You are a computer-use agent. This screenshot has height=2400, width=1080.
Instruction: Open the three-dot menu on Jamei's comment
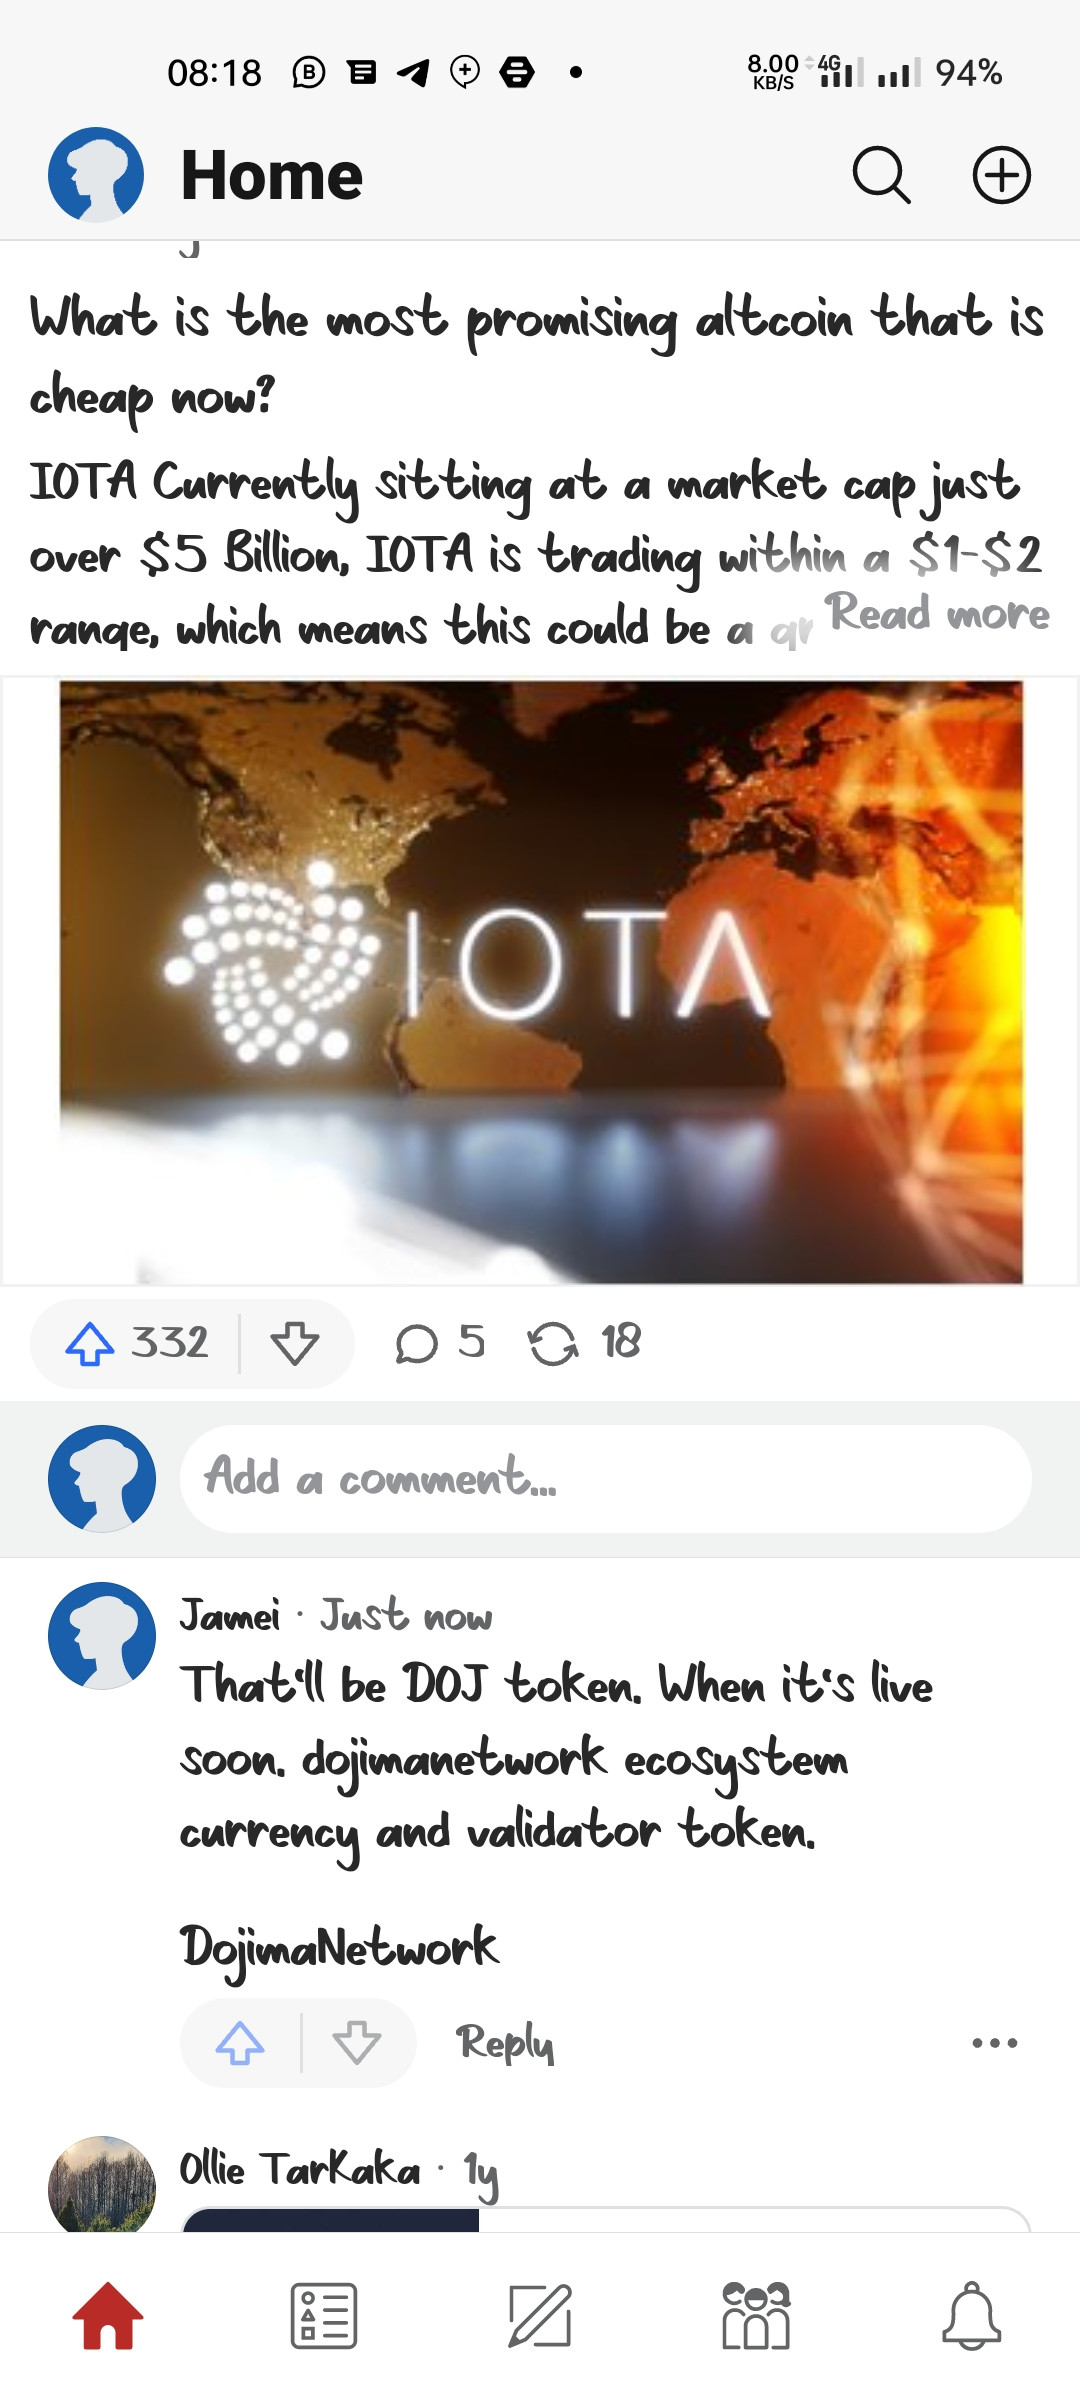(x=995, y=2043)
